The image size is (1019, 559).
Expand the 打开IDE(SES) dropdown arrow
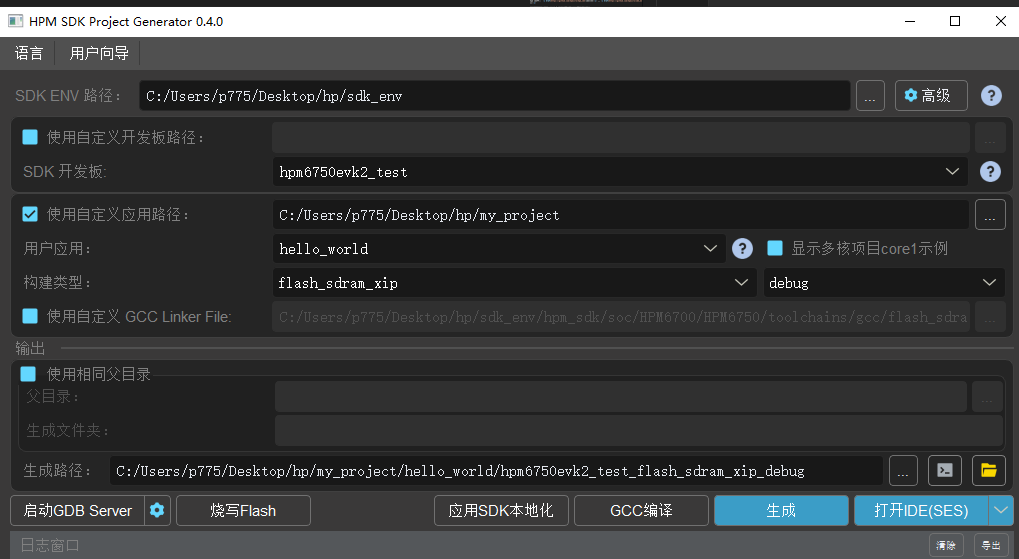point(1001,511)
